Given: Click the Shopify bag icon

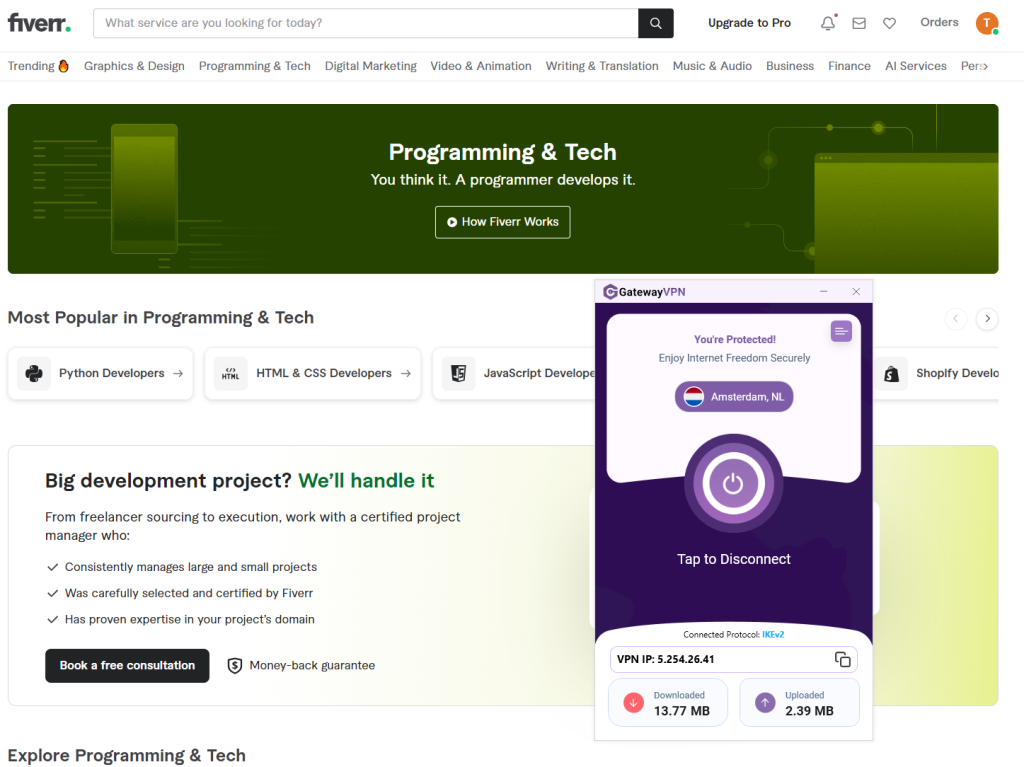Looking at the screenshot, I should point(891,374).
